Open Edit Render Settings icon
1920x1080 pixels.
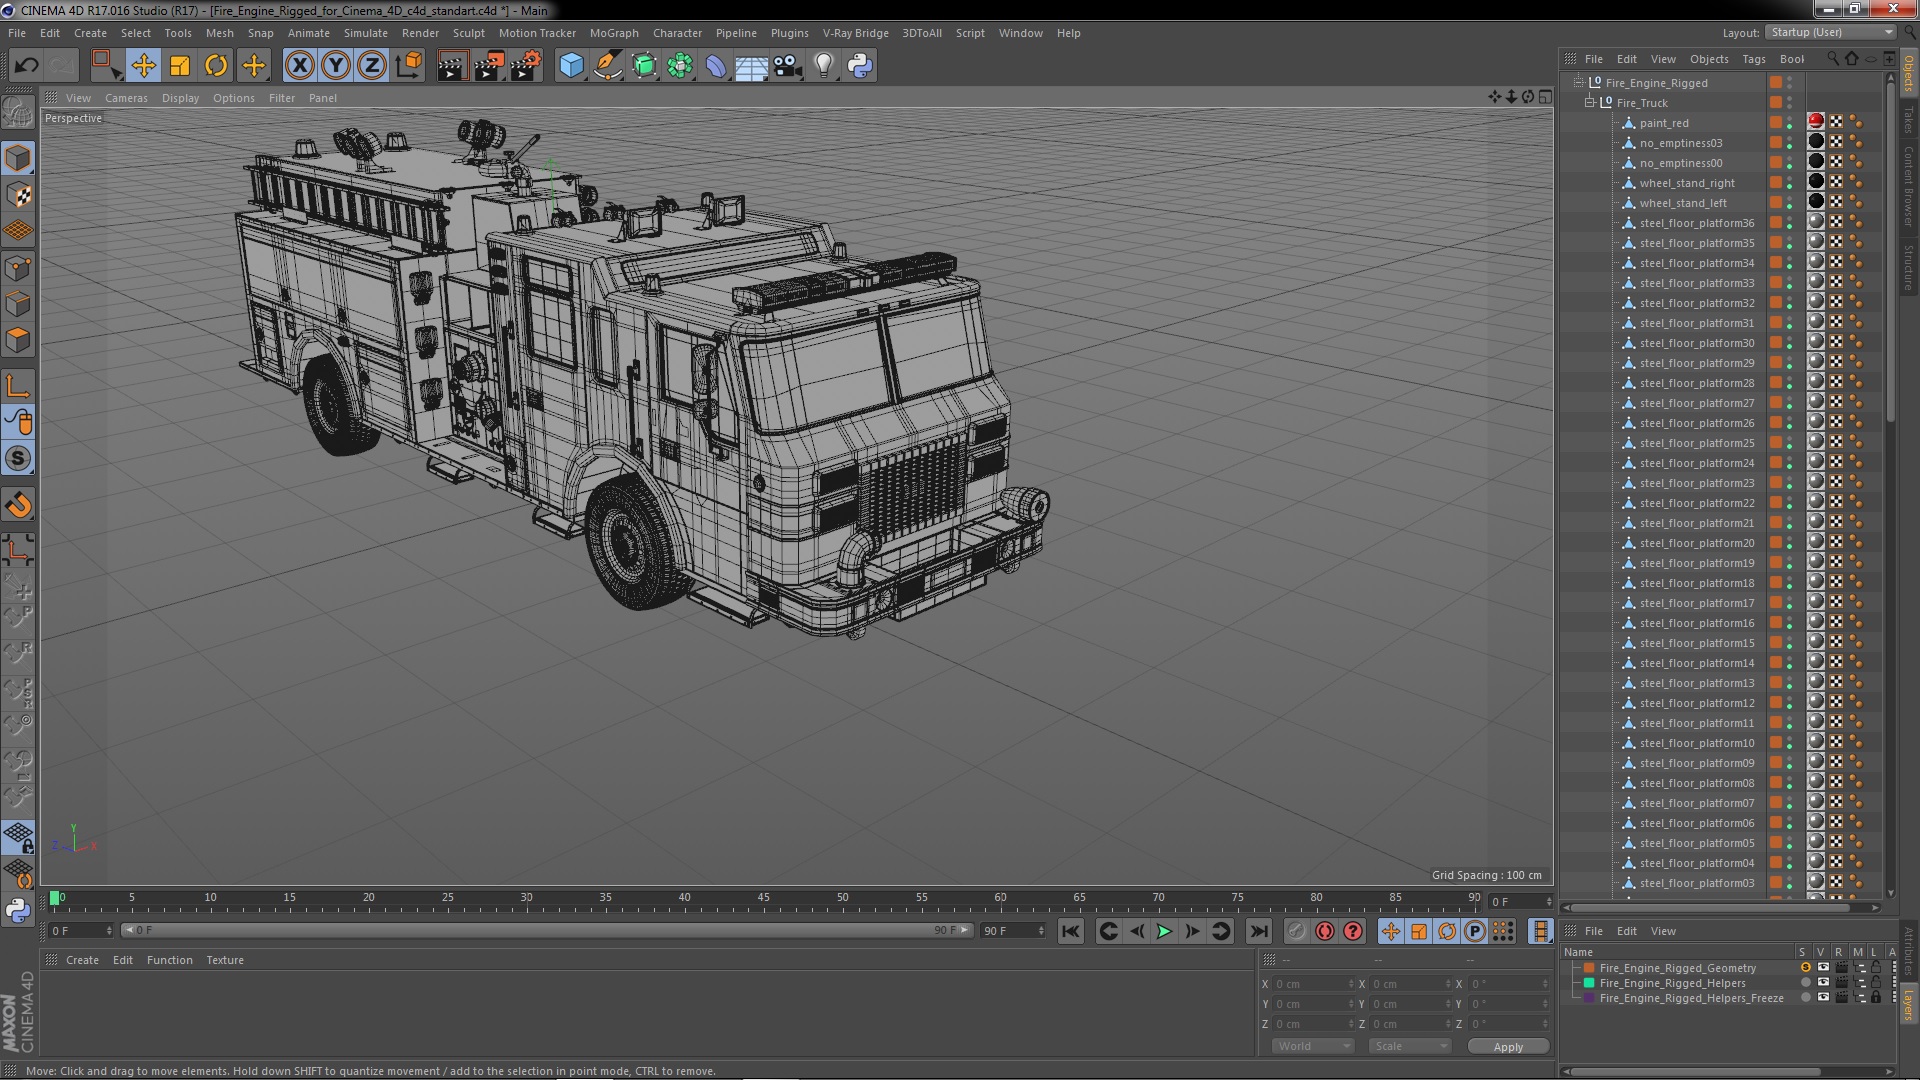coord(525,66)
